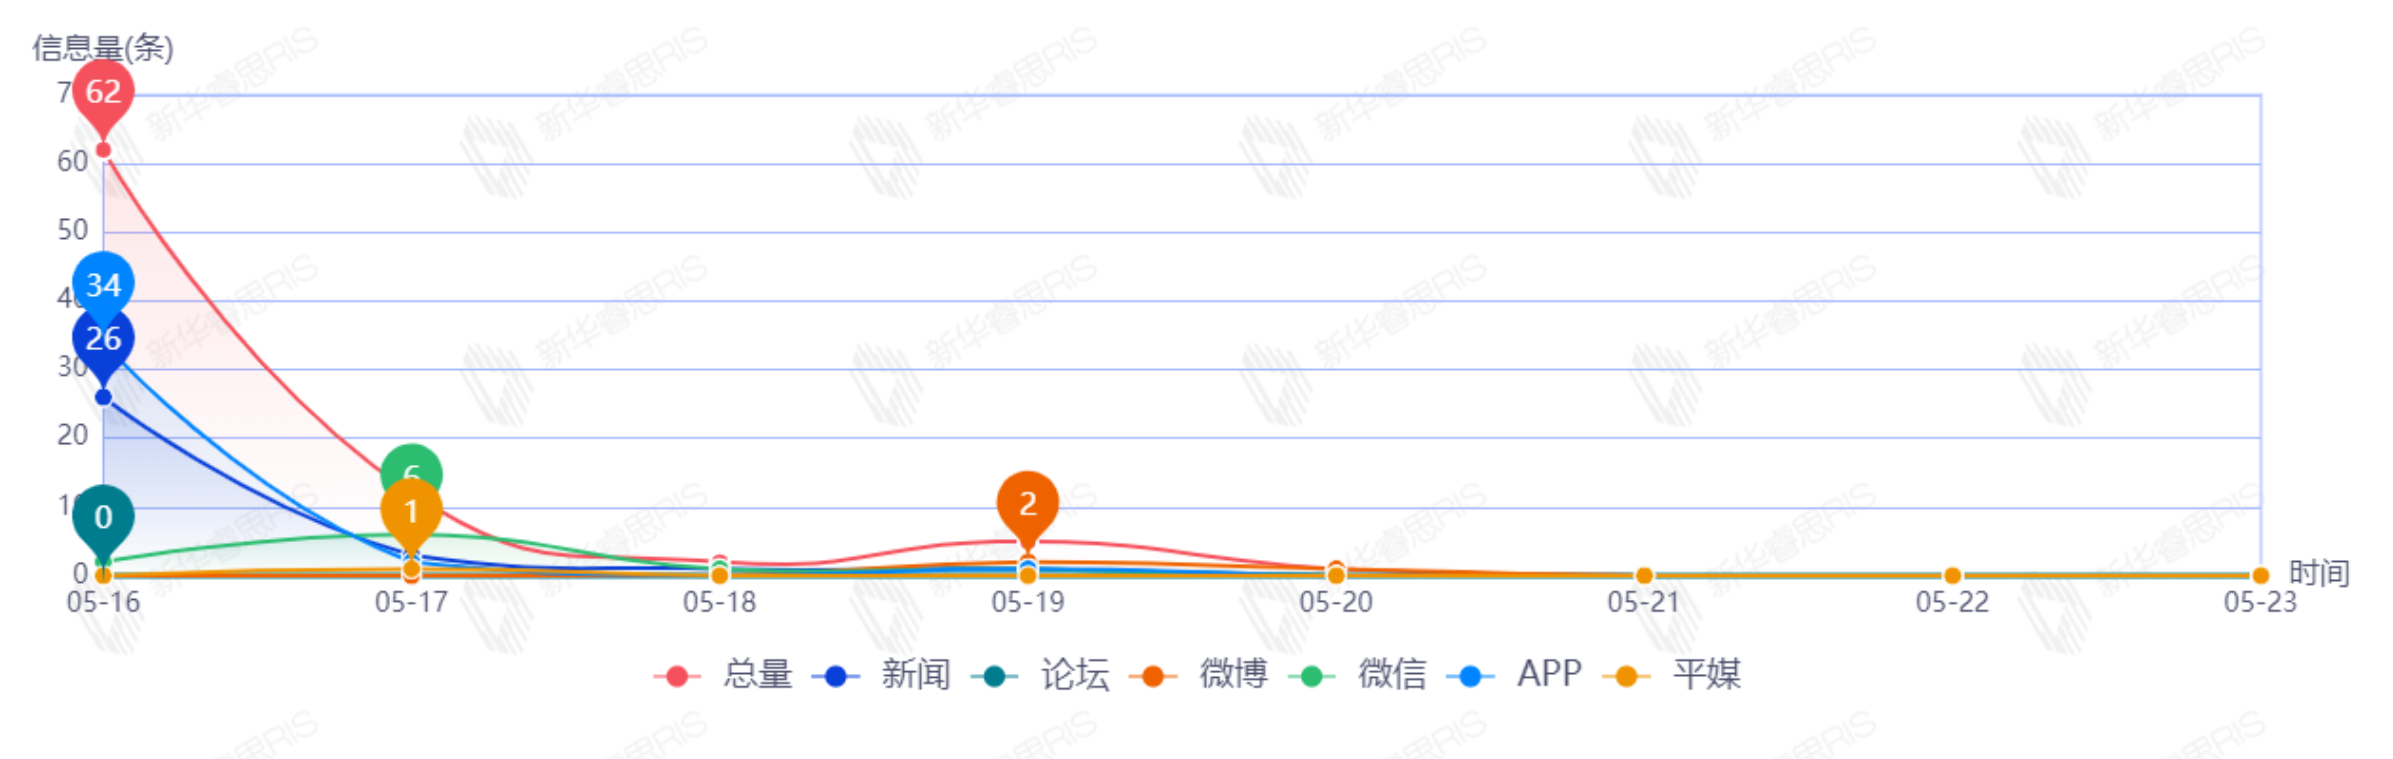Toggle the 微信 legend entry
This screenshot has height=759, width=2393.
point(1358,675)
